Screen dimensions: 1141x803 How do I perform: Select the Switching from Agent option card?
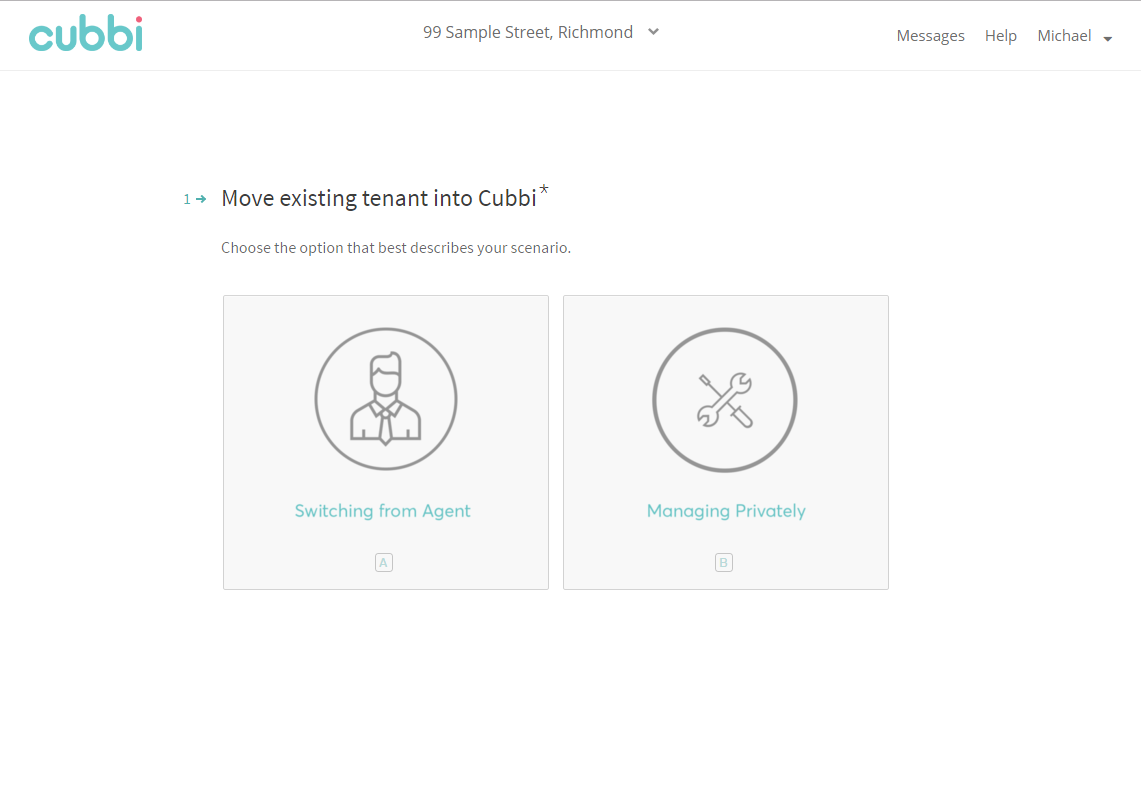click(386, 442)
